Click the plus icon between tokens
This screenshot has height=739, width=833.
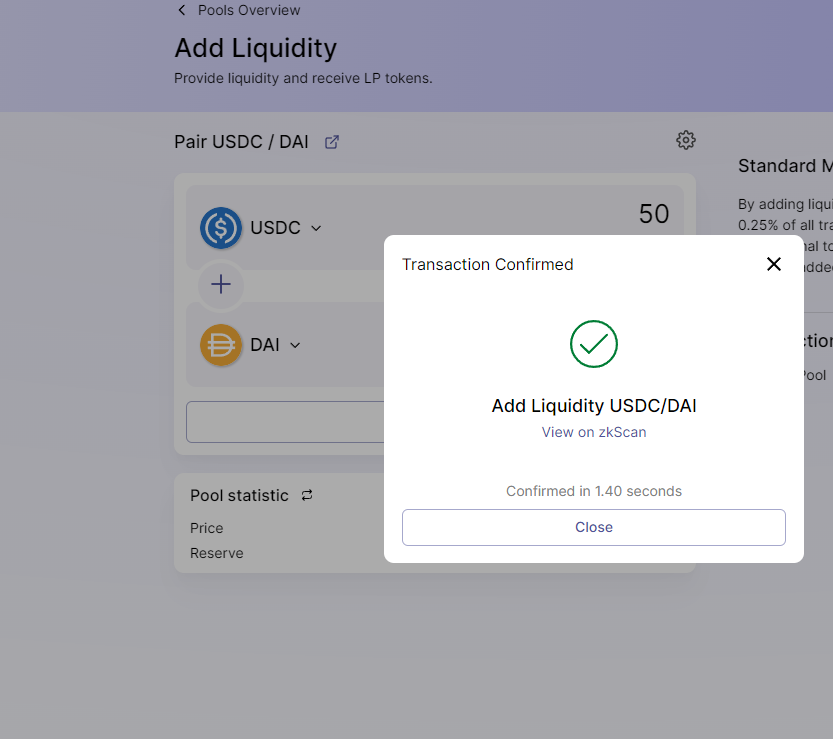tap(221, 285)
